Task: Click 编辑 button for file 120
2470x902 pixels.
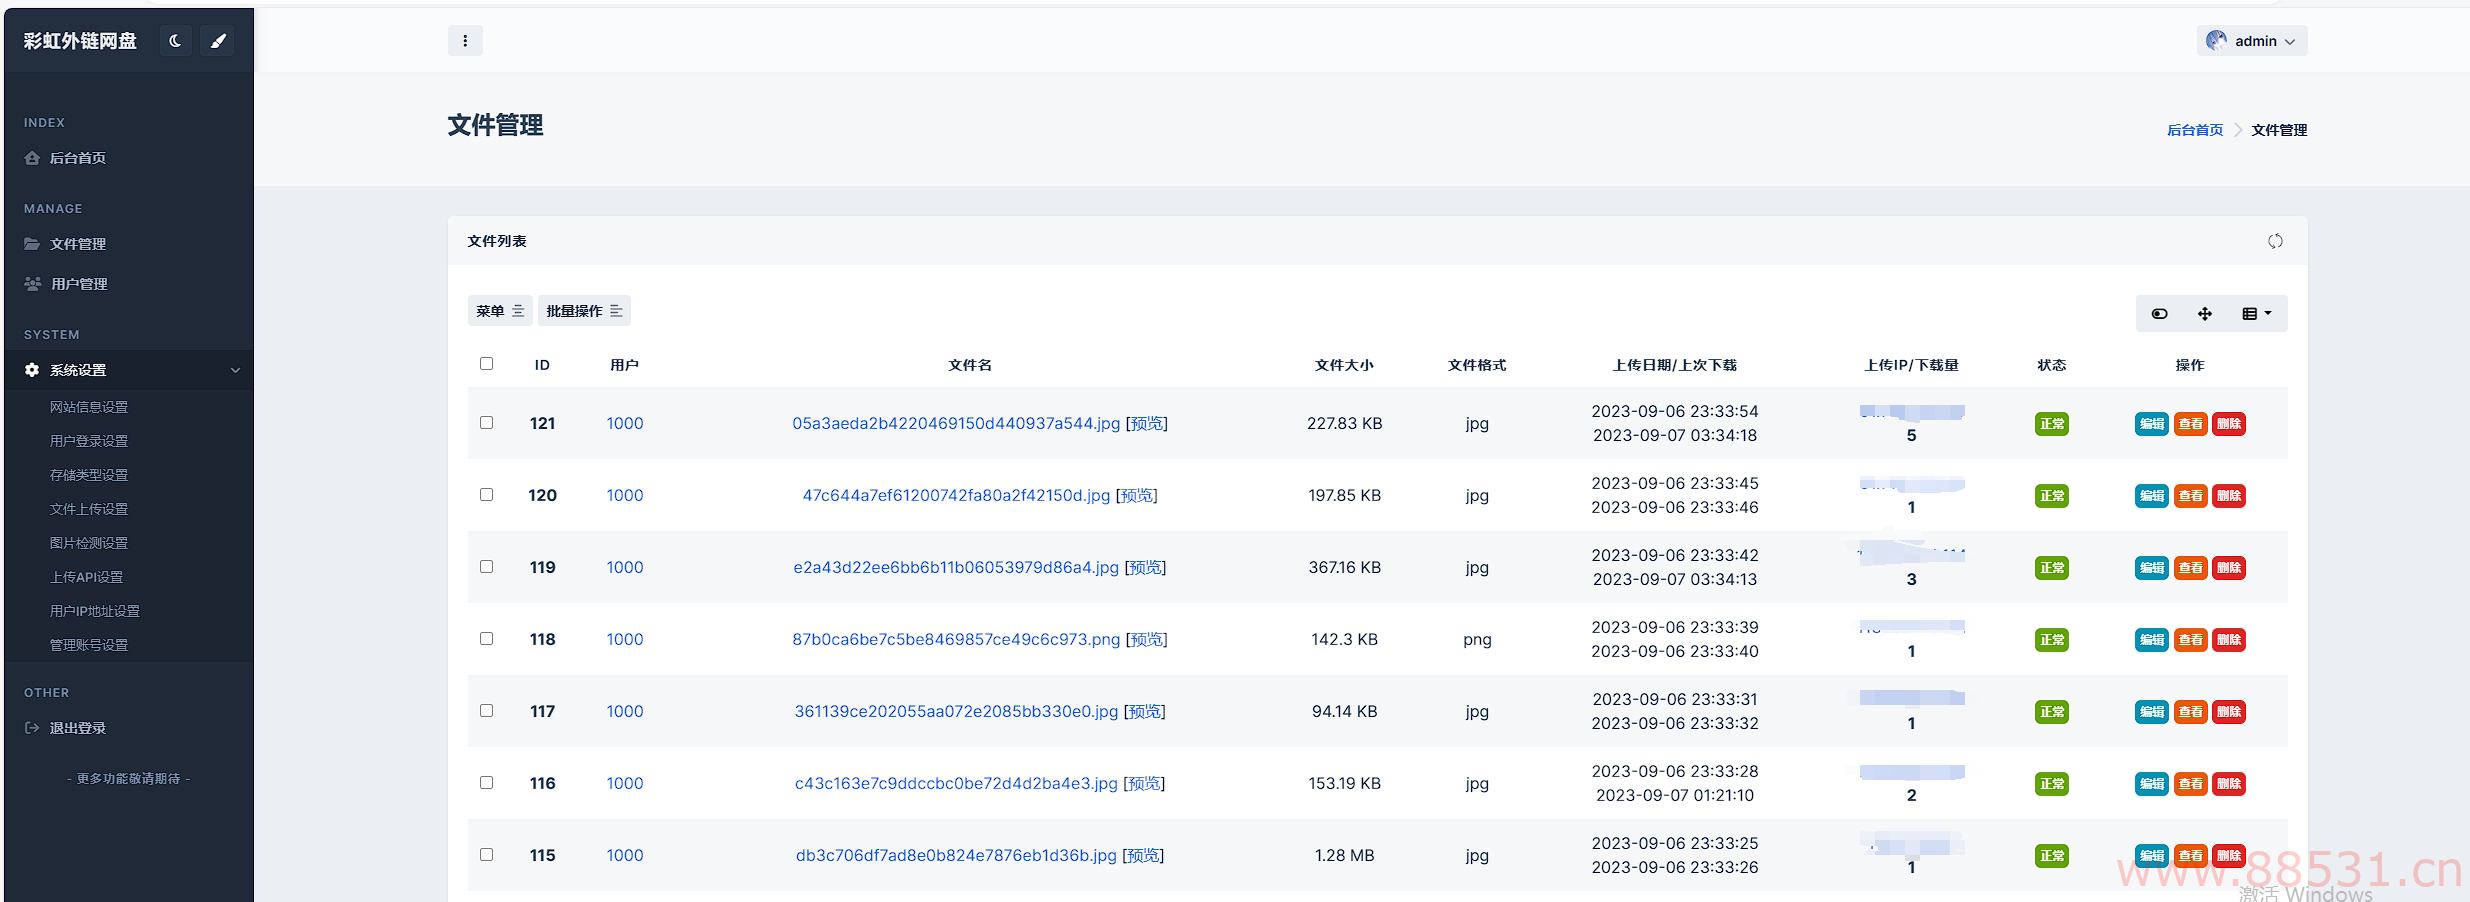Action: pos(2152,496)
